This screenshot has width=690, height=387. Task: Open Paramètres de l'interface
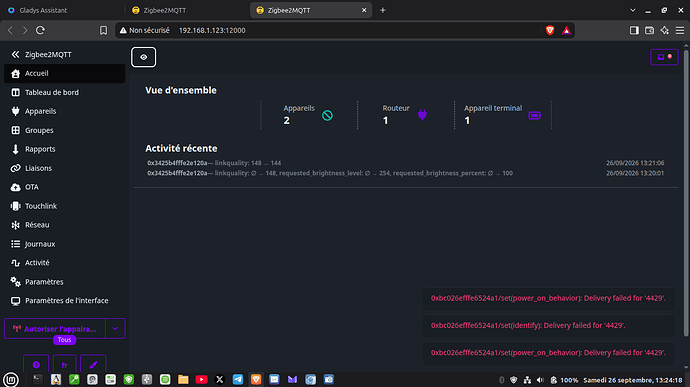point(64,301)
